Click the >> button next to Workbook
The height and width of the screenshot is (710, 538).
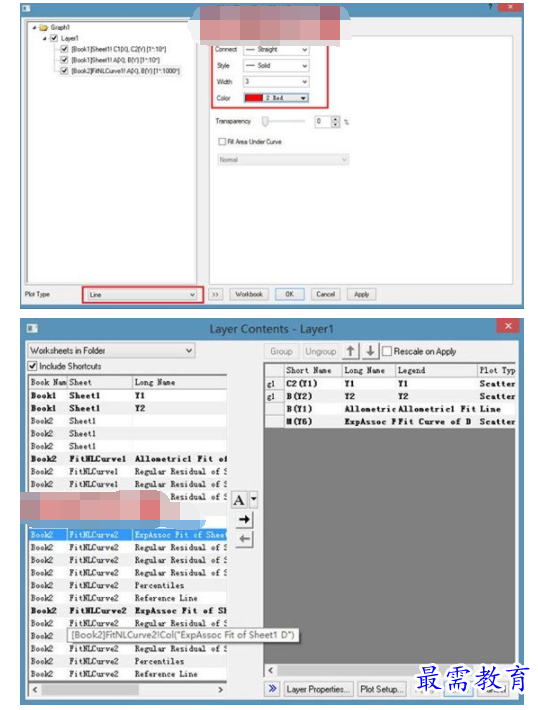(216, 294)
